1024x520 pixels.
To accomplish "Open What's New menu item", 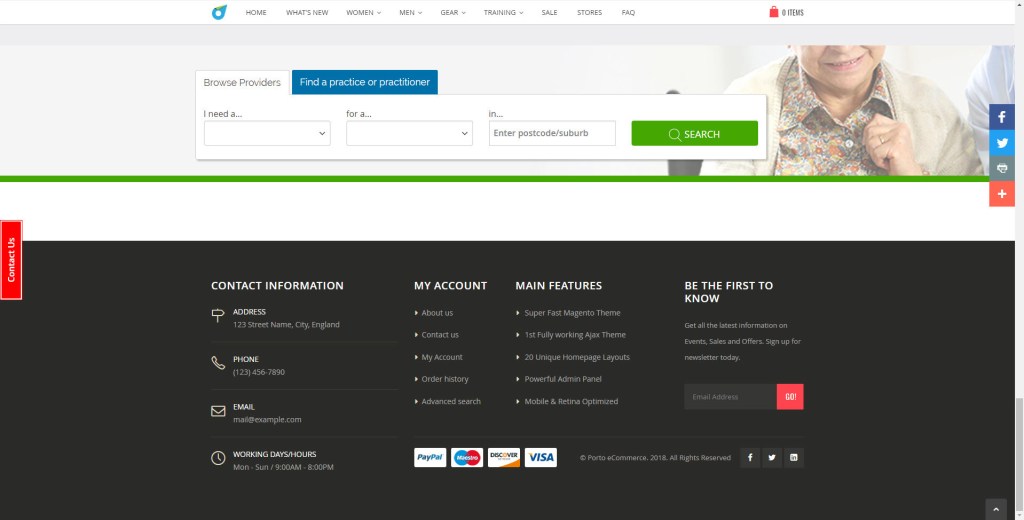I will pyautogui.click(x=307, y=12).
